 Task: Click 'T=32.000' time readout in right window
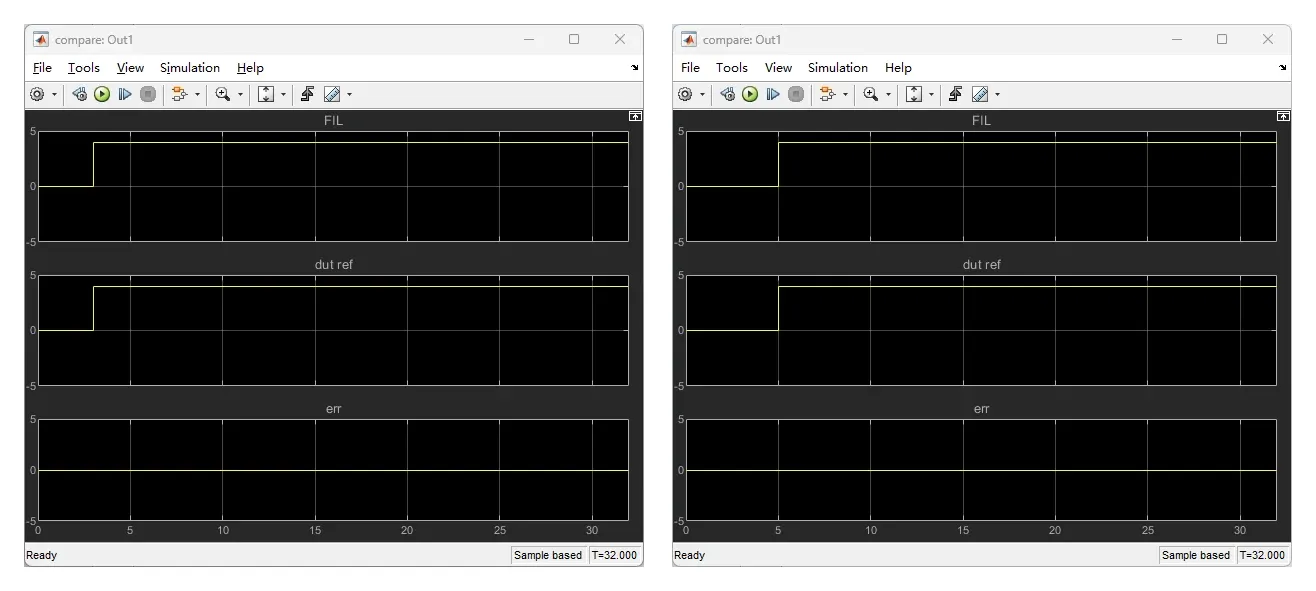[x=1263, y=555]
